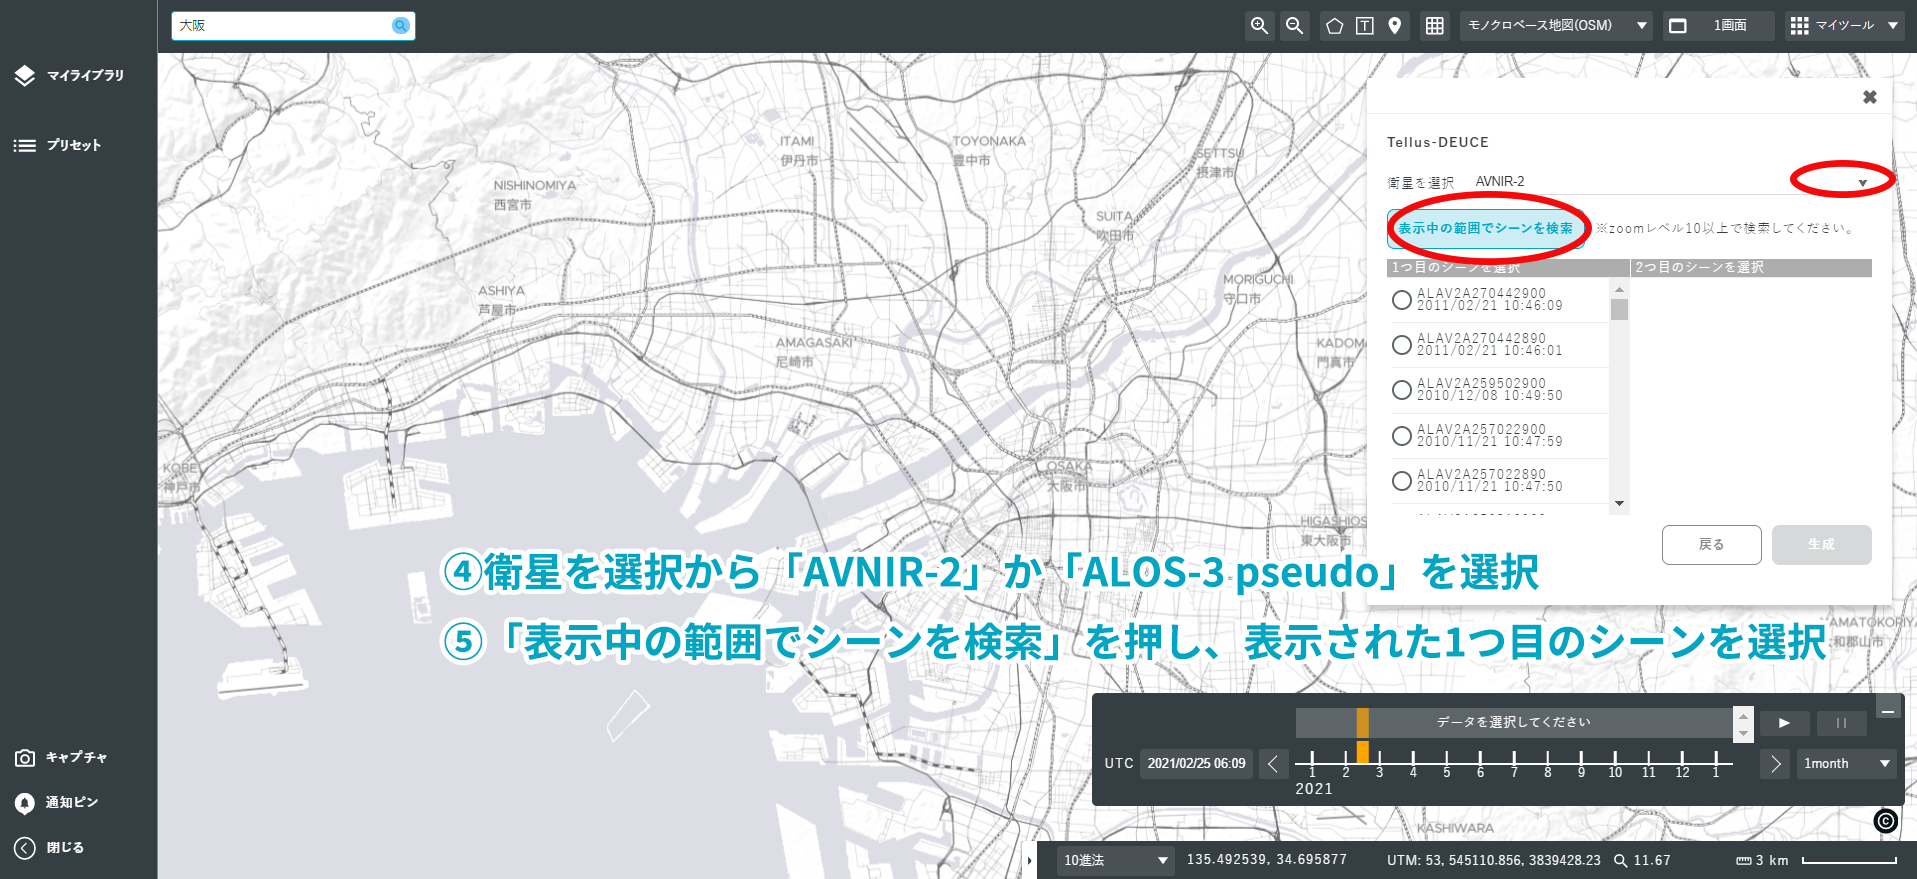
Task: Click キャプチャ camera item
Action: [x=61, y=758]
